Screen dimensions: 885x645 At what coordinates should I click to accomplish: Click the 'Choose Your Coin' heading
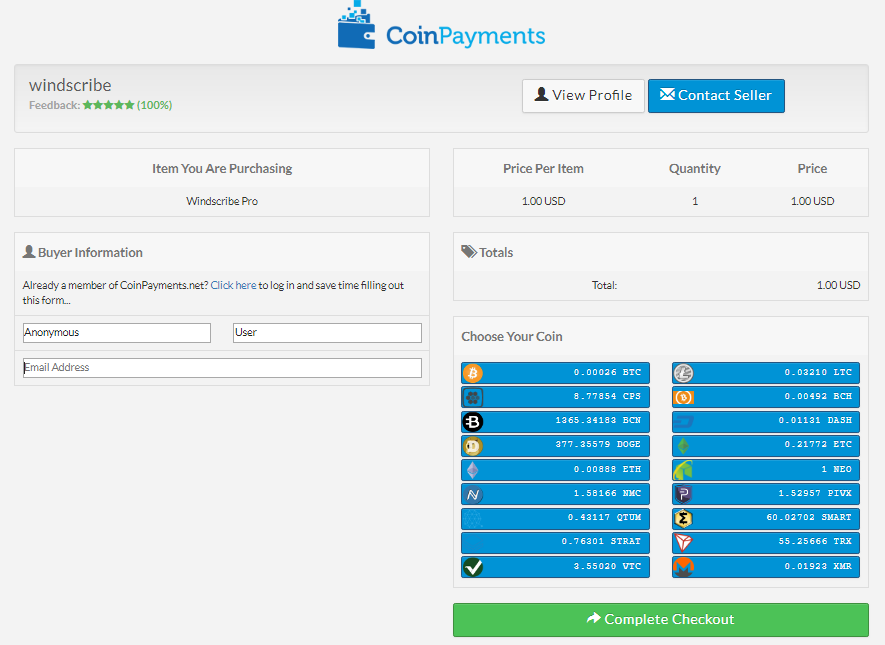click(x=512, y=337)
